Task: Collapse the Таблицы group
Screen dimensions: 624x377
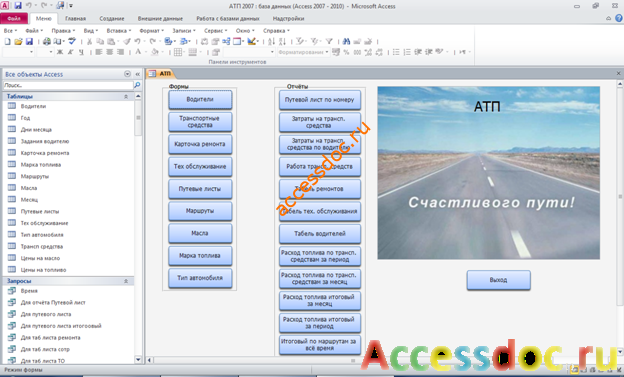Action: pyautogui.click(x=126, y=96)
